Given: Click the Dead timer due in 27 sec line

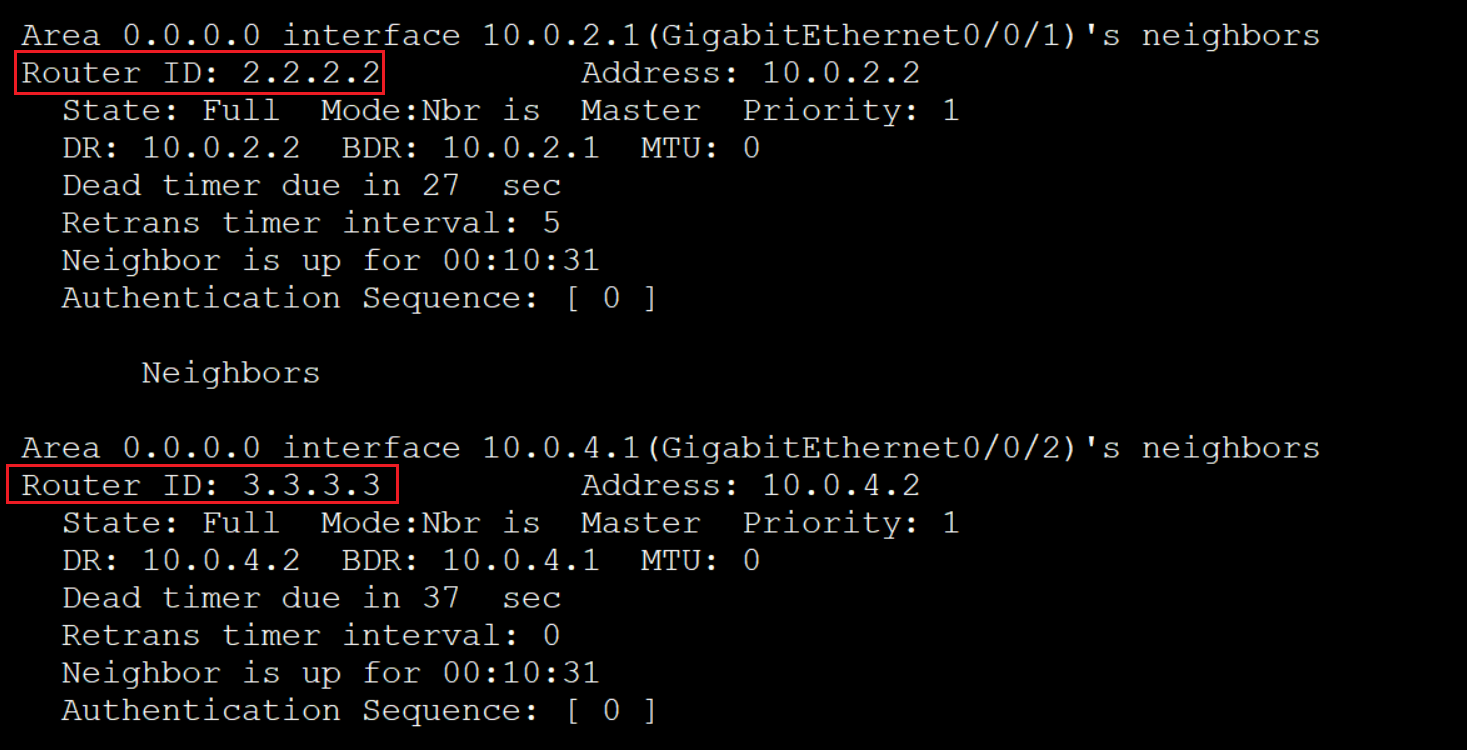Looking at the screenshot, I should point(310,186).
